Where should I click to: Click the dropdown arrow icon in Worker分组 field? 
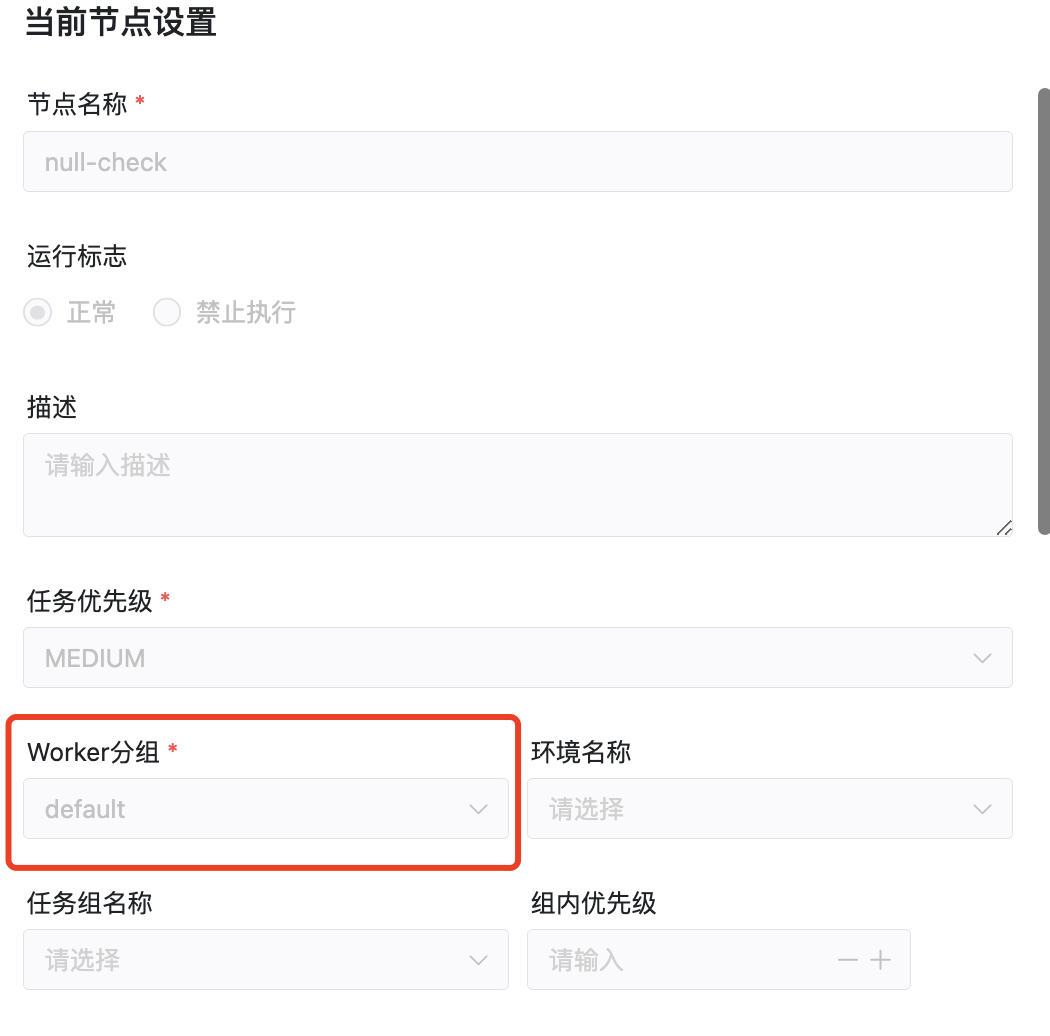point(478,808)
